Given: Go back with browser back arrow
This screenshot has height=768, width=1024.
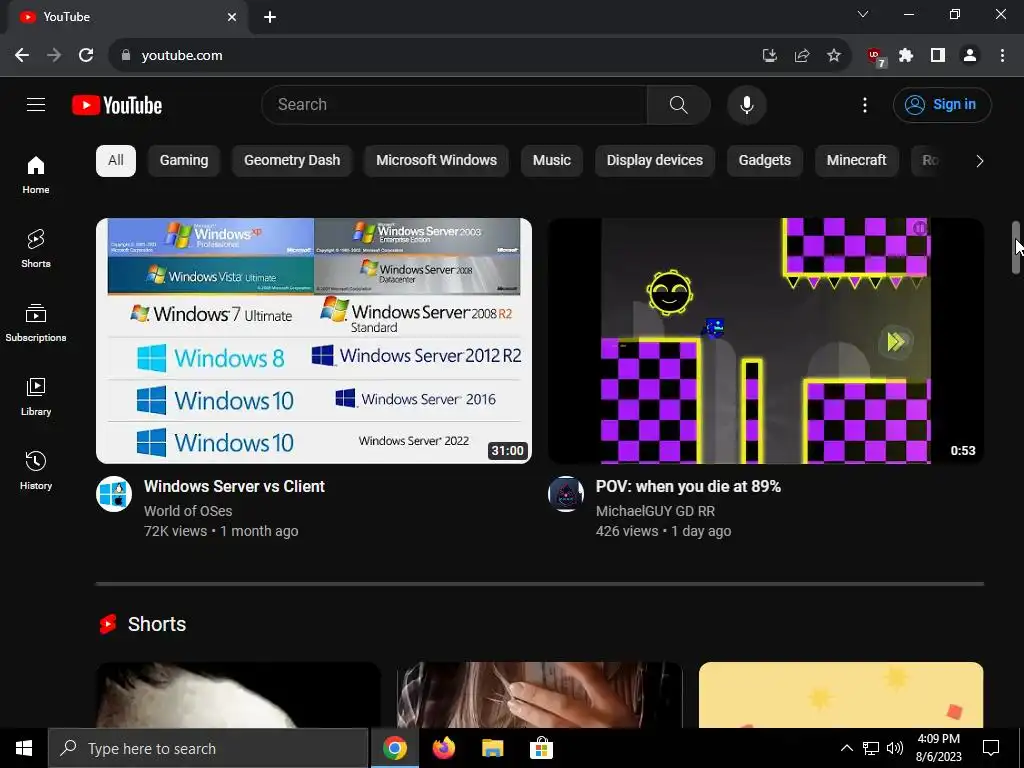Looking at the screenshot, I should pos(22,56).
